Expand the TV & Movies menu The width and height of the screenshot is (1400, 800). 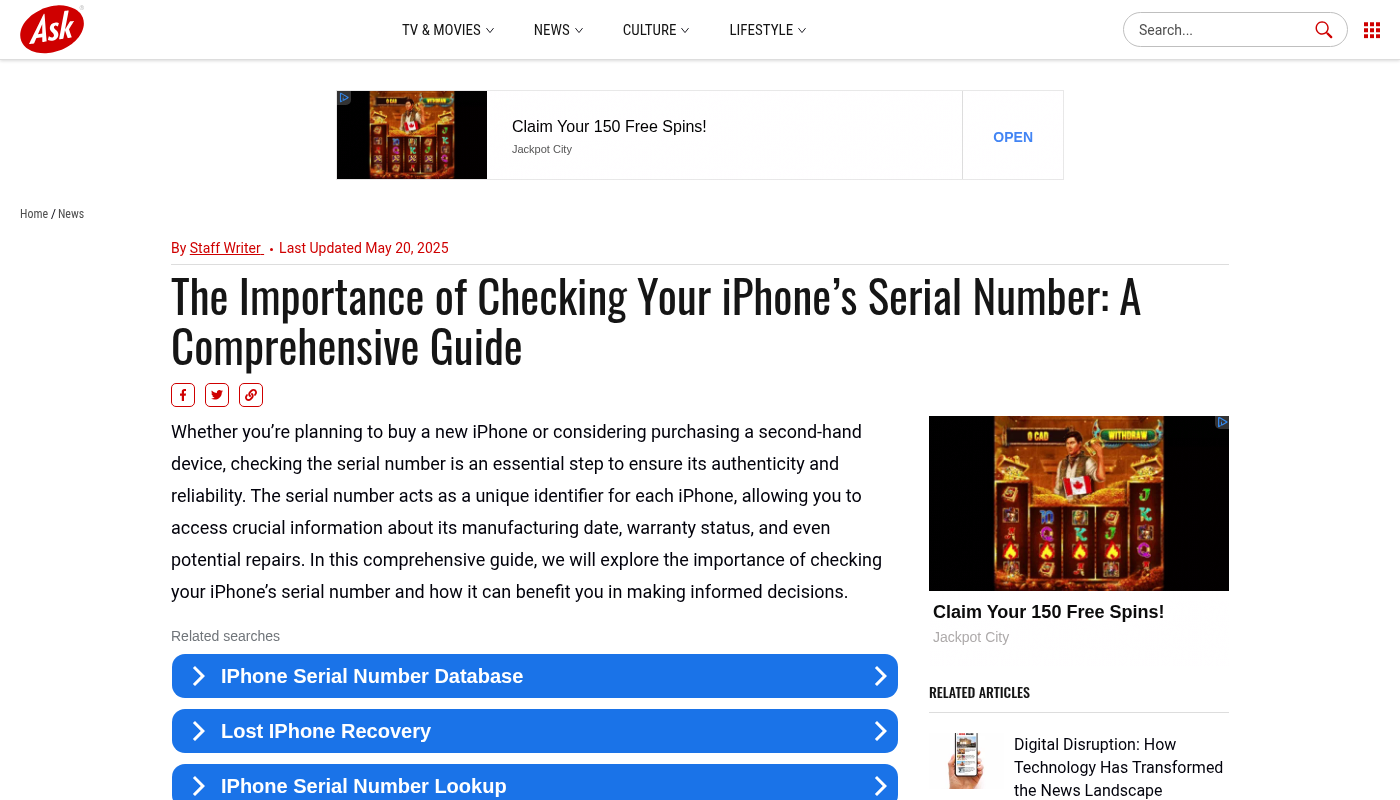click(x=448, y=30)
